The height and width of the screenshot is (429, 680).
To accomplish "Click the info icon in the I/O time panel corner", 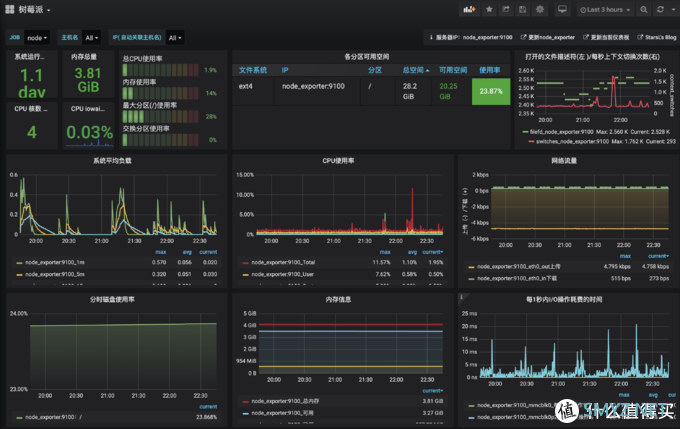I will click(461, 297).
